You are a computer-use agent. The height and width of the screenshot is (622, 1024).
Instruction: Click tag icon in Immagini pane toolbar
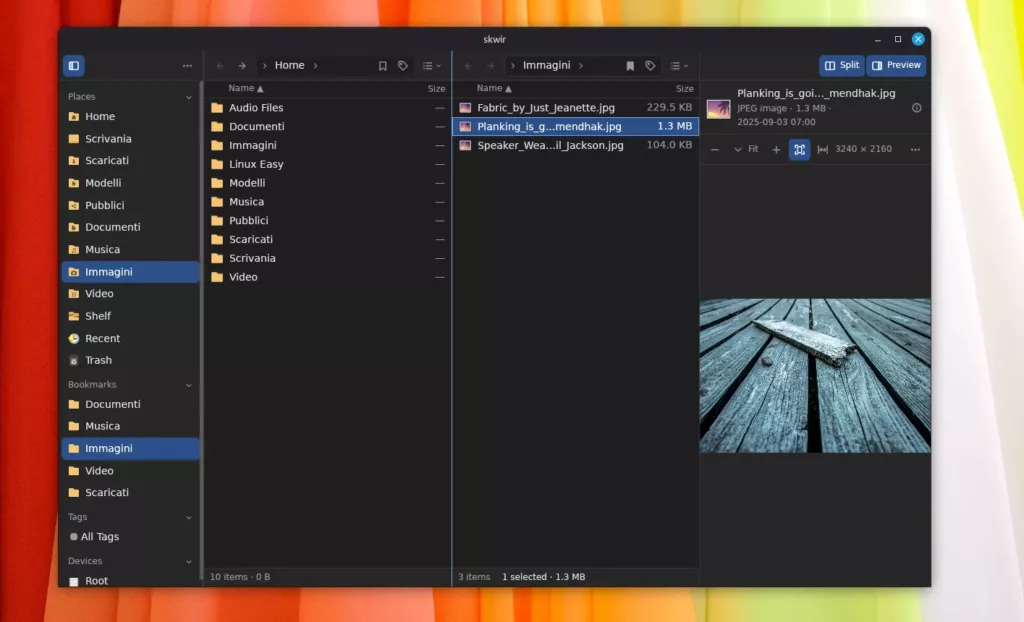[650, 65]
